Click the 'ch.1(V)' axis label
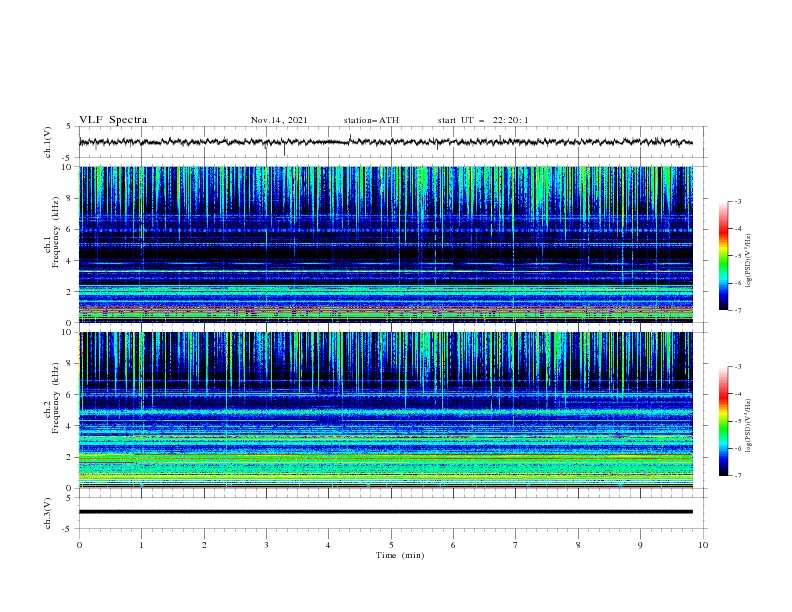 [48, 142]
